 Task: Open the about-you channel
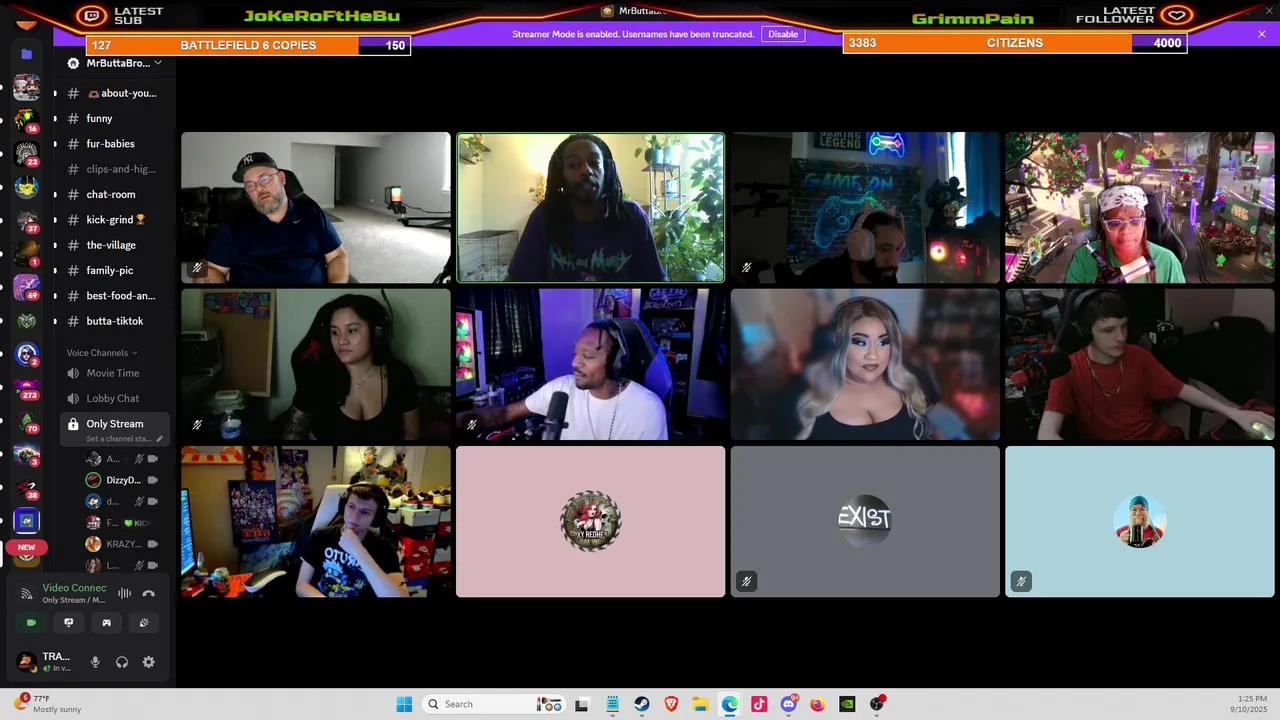(x=114, y=93)
